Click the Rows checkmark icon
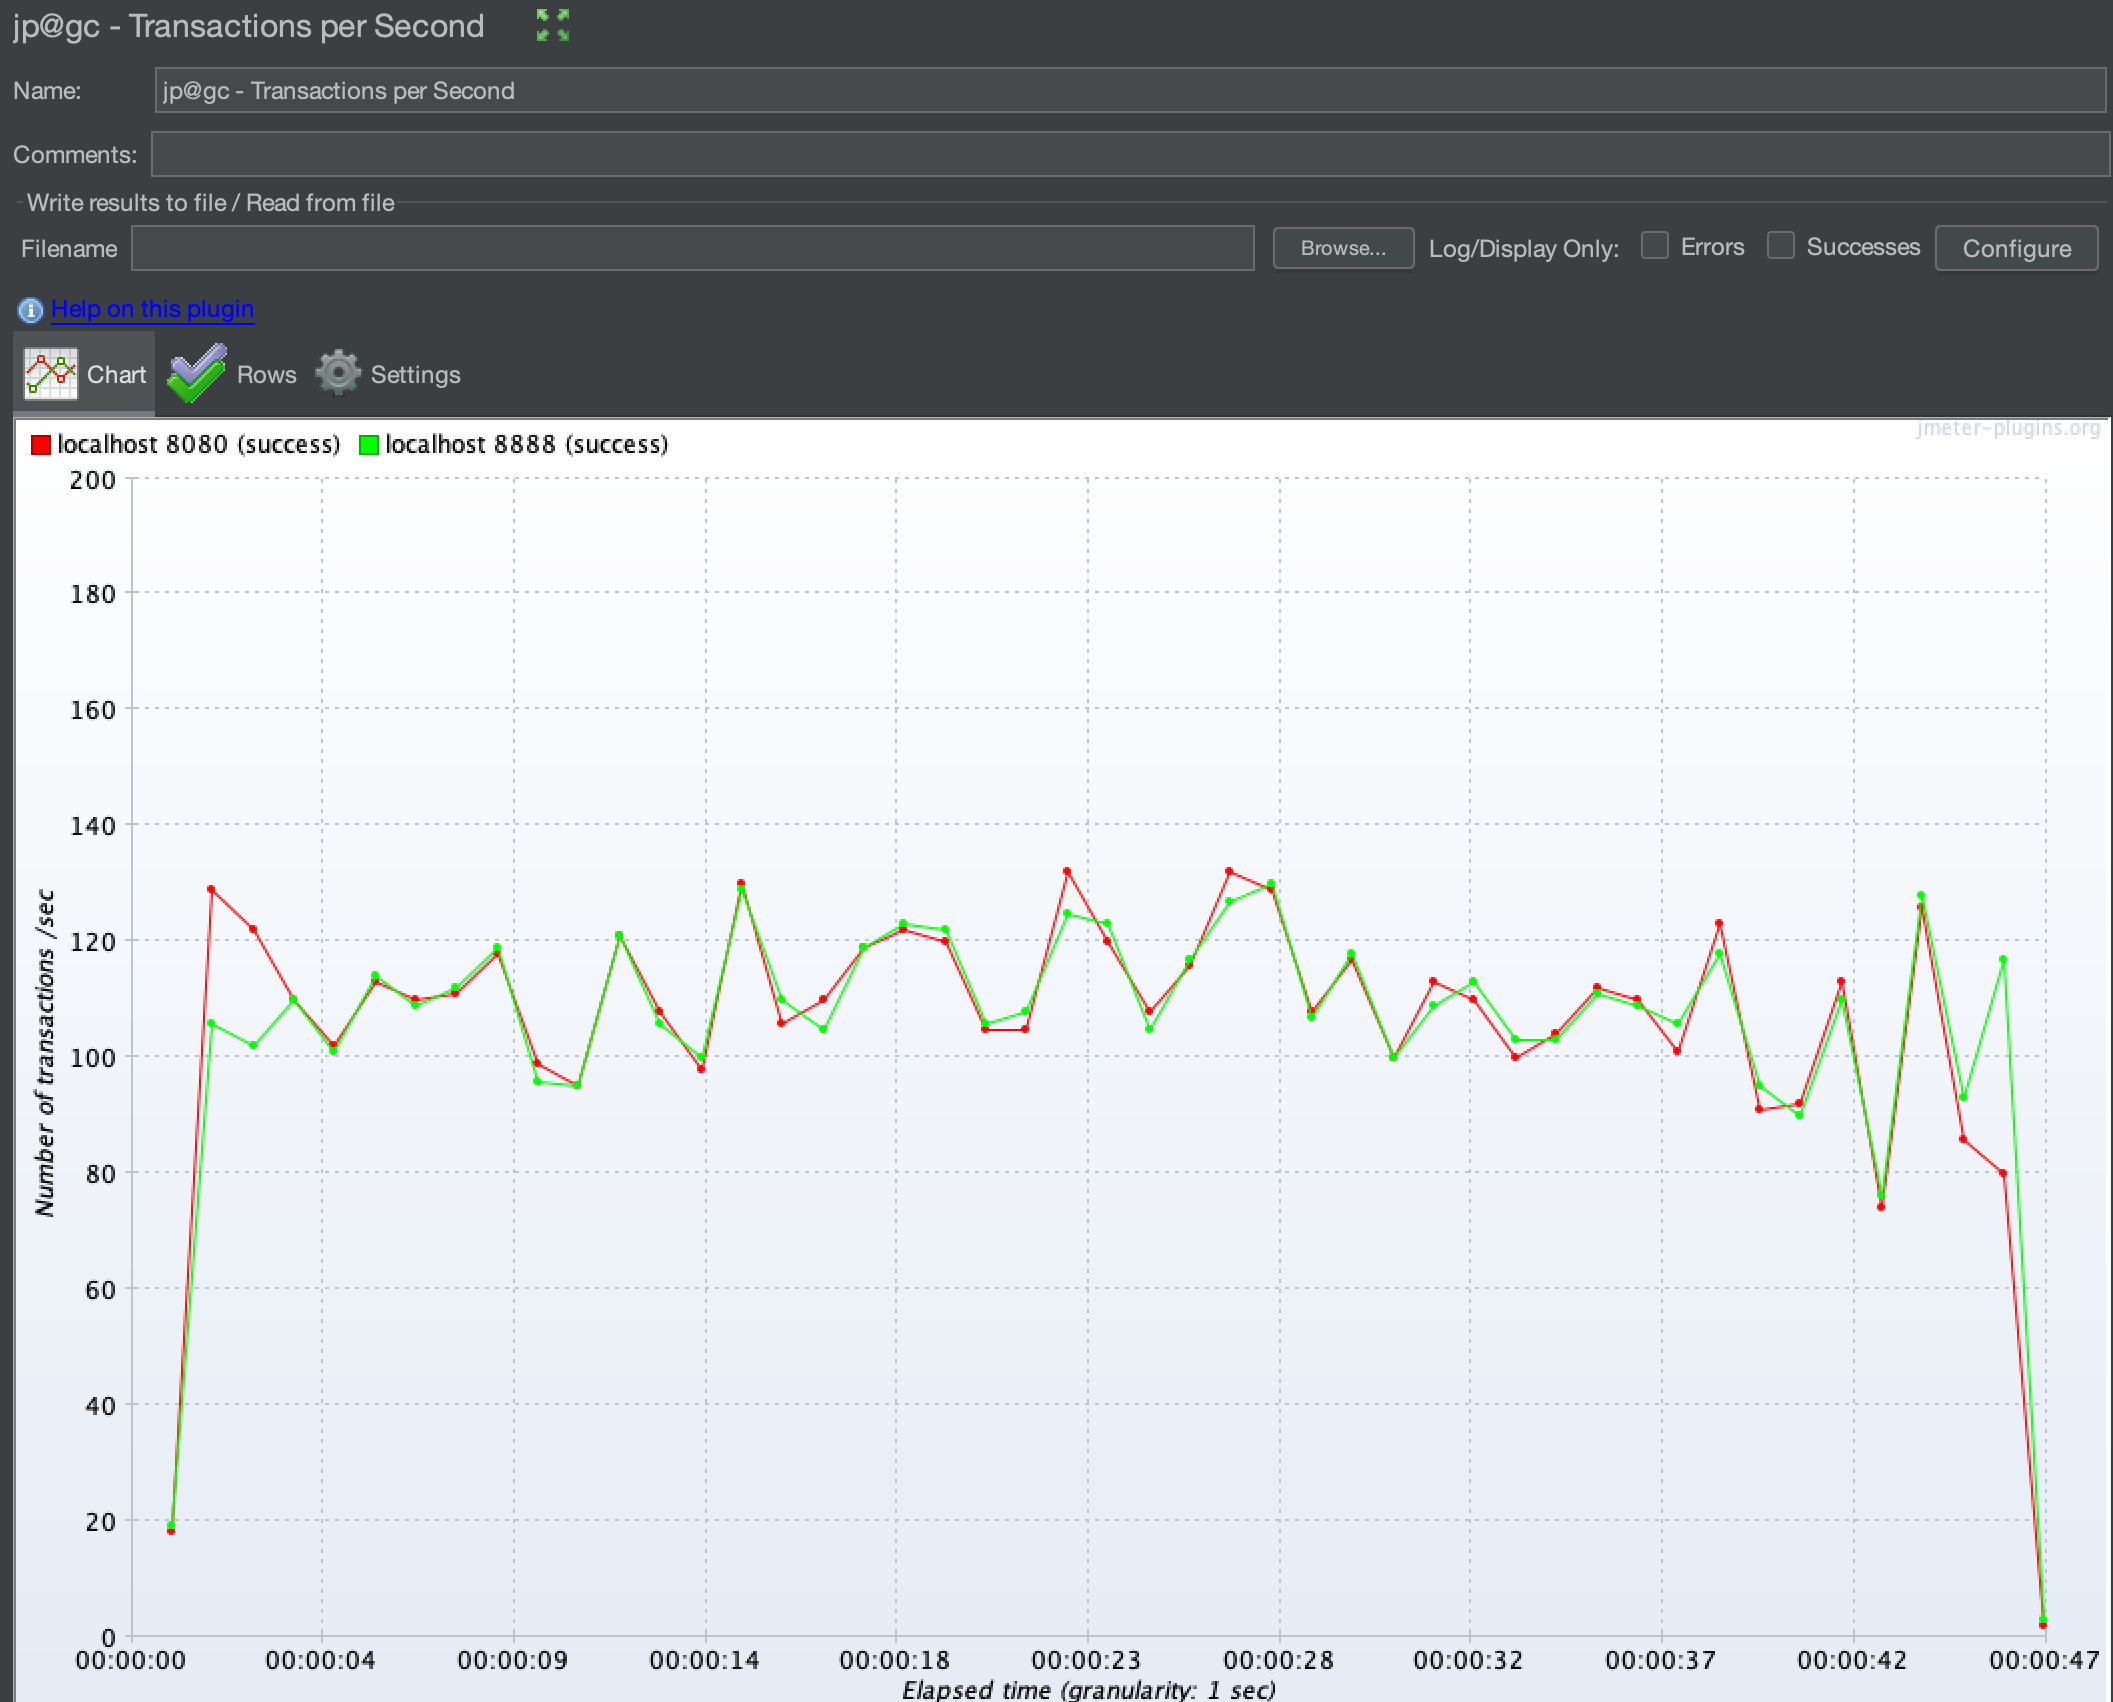Viewport: 2113px width, 1702px height. pyautogui.click(x=197, y=374)
